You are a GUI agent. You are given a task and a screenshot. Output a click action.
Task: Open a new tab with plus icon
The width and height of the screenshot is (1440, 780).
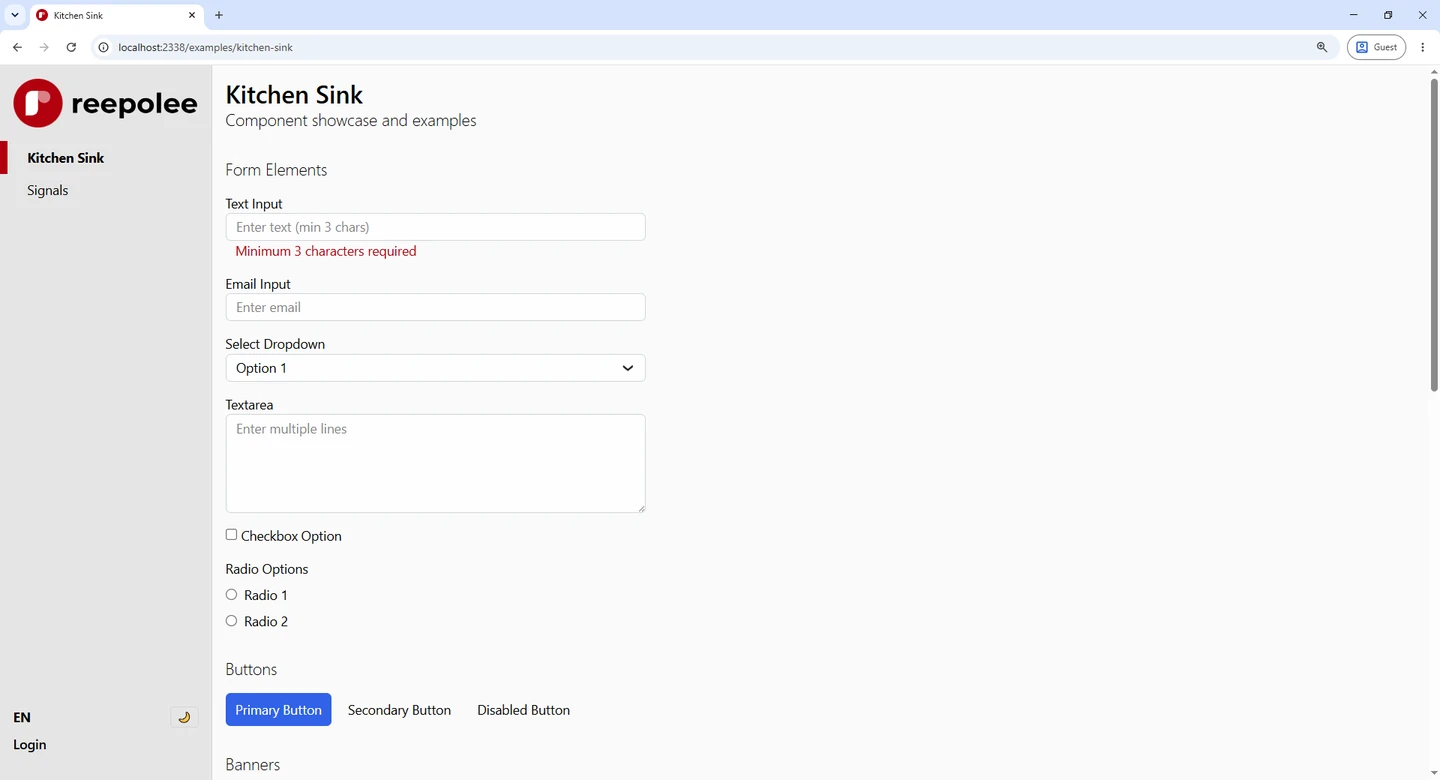219,15
